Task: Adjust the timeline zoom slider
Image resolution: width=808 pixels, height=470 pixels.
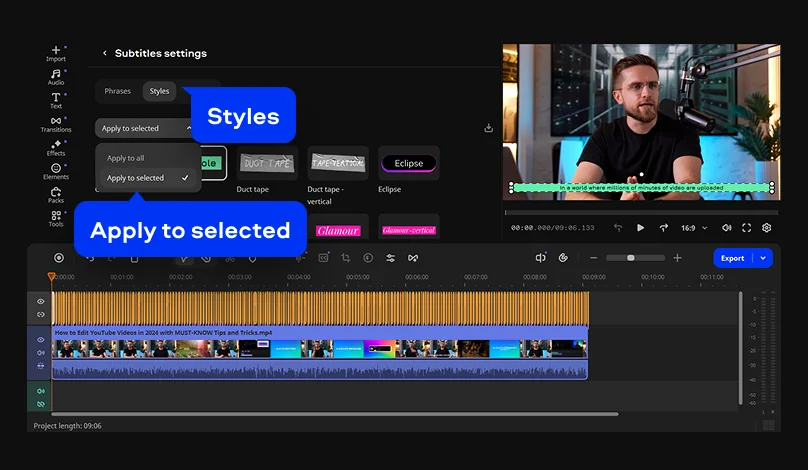Action: tap(631, 258)
